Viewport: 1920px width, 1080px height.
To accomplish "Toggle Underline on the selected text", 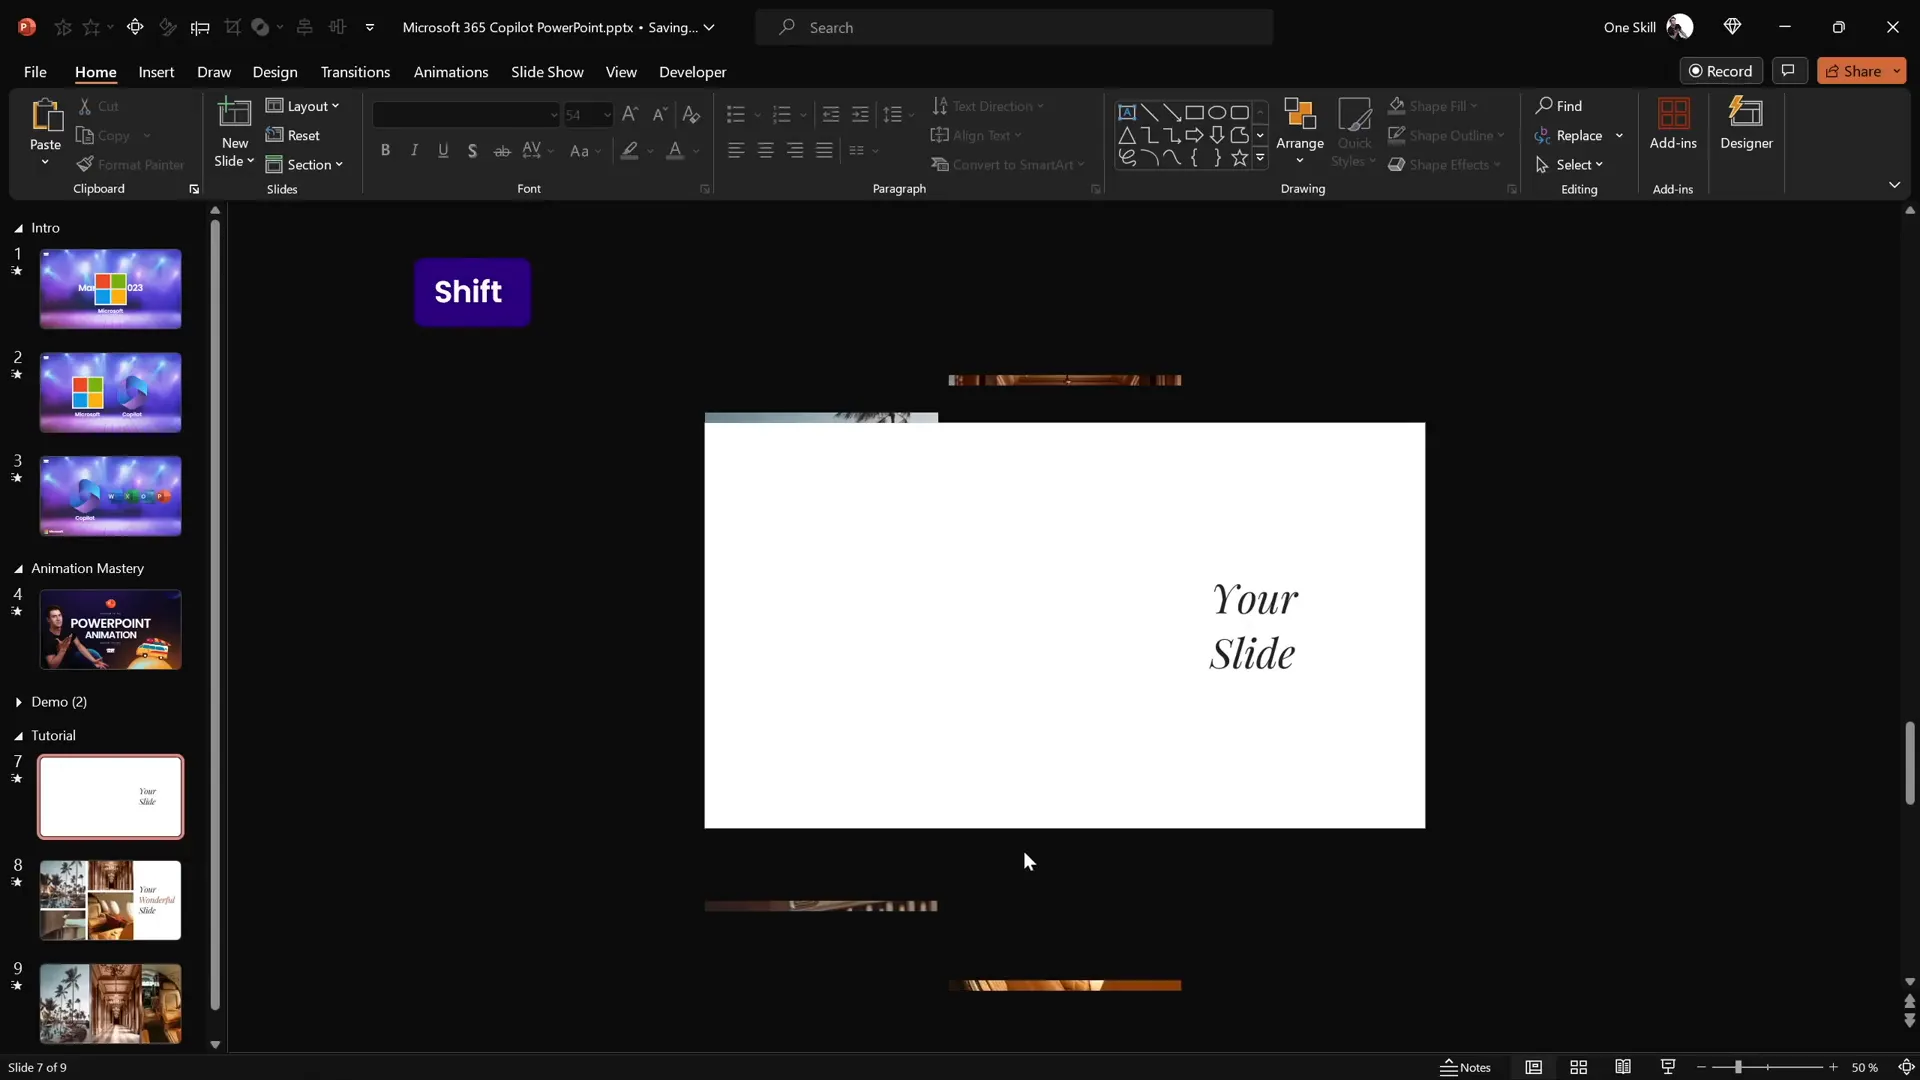I will coord(444,150).
